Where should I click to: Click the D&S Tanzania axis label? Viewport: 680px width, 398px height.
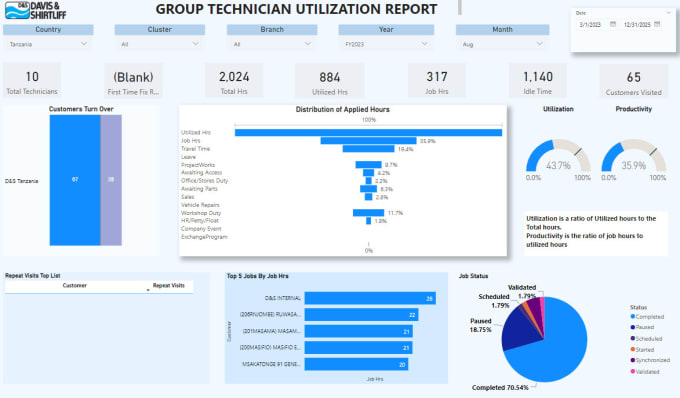pyautogui.click(x=22, y=181)
